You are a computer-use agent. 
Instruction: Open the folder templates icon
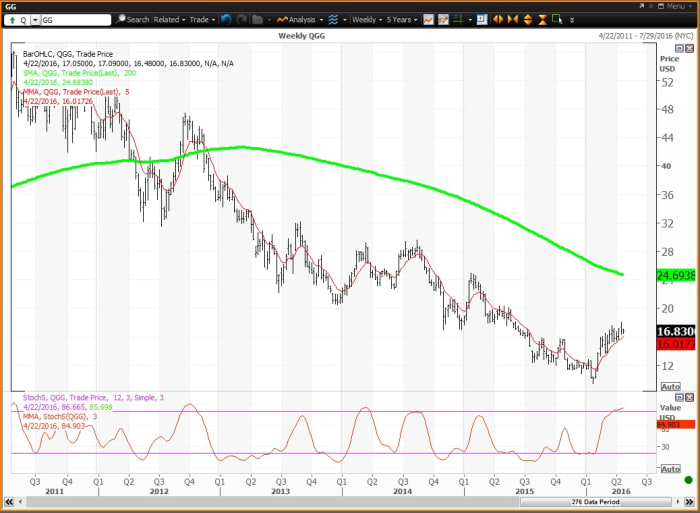click(x=259, y=19)
